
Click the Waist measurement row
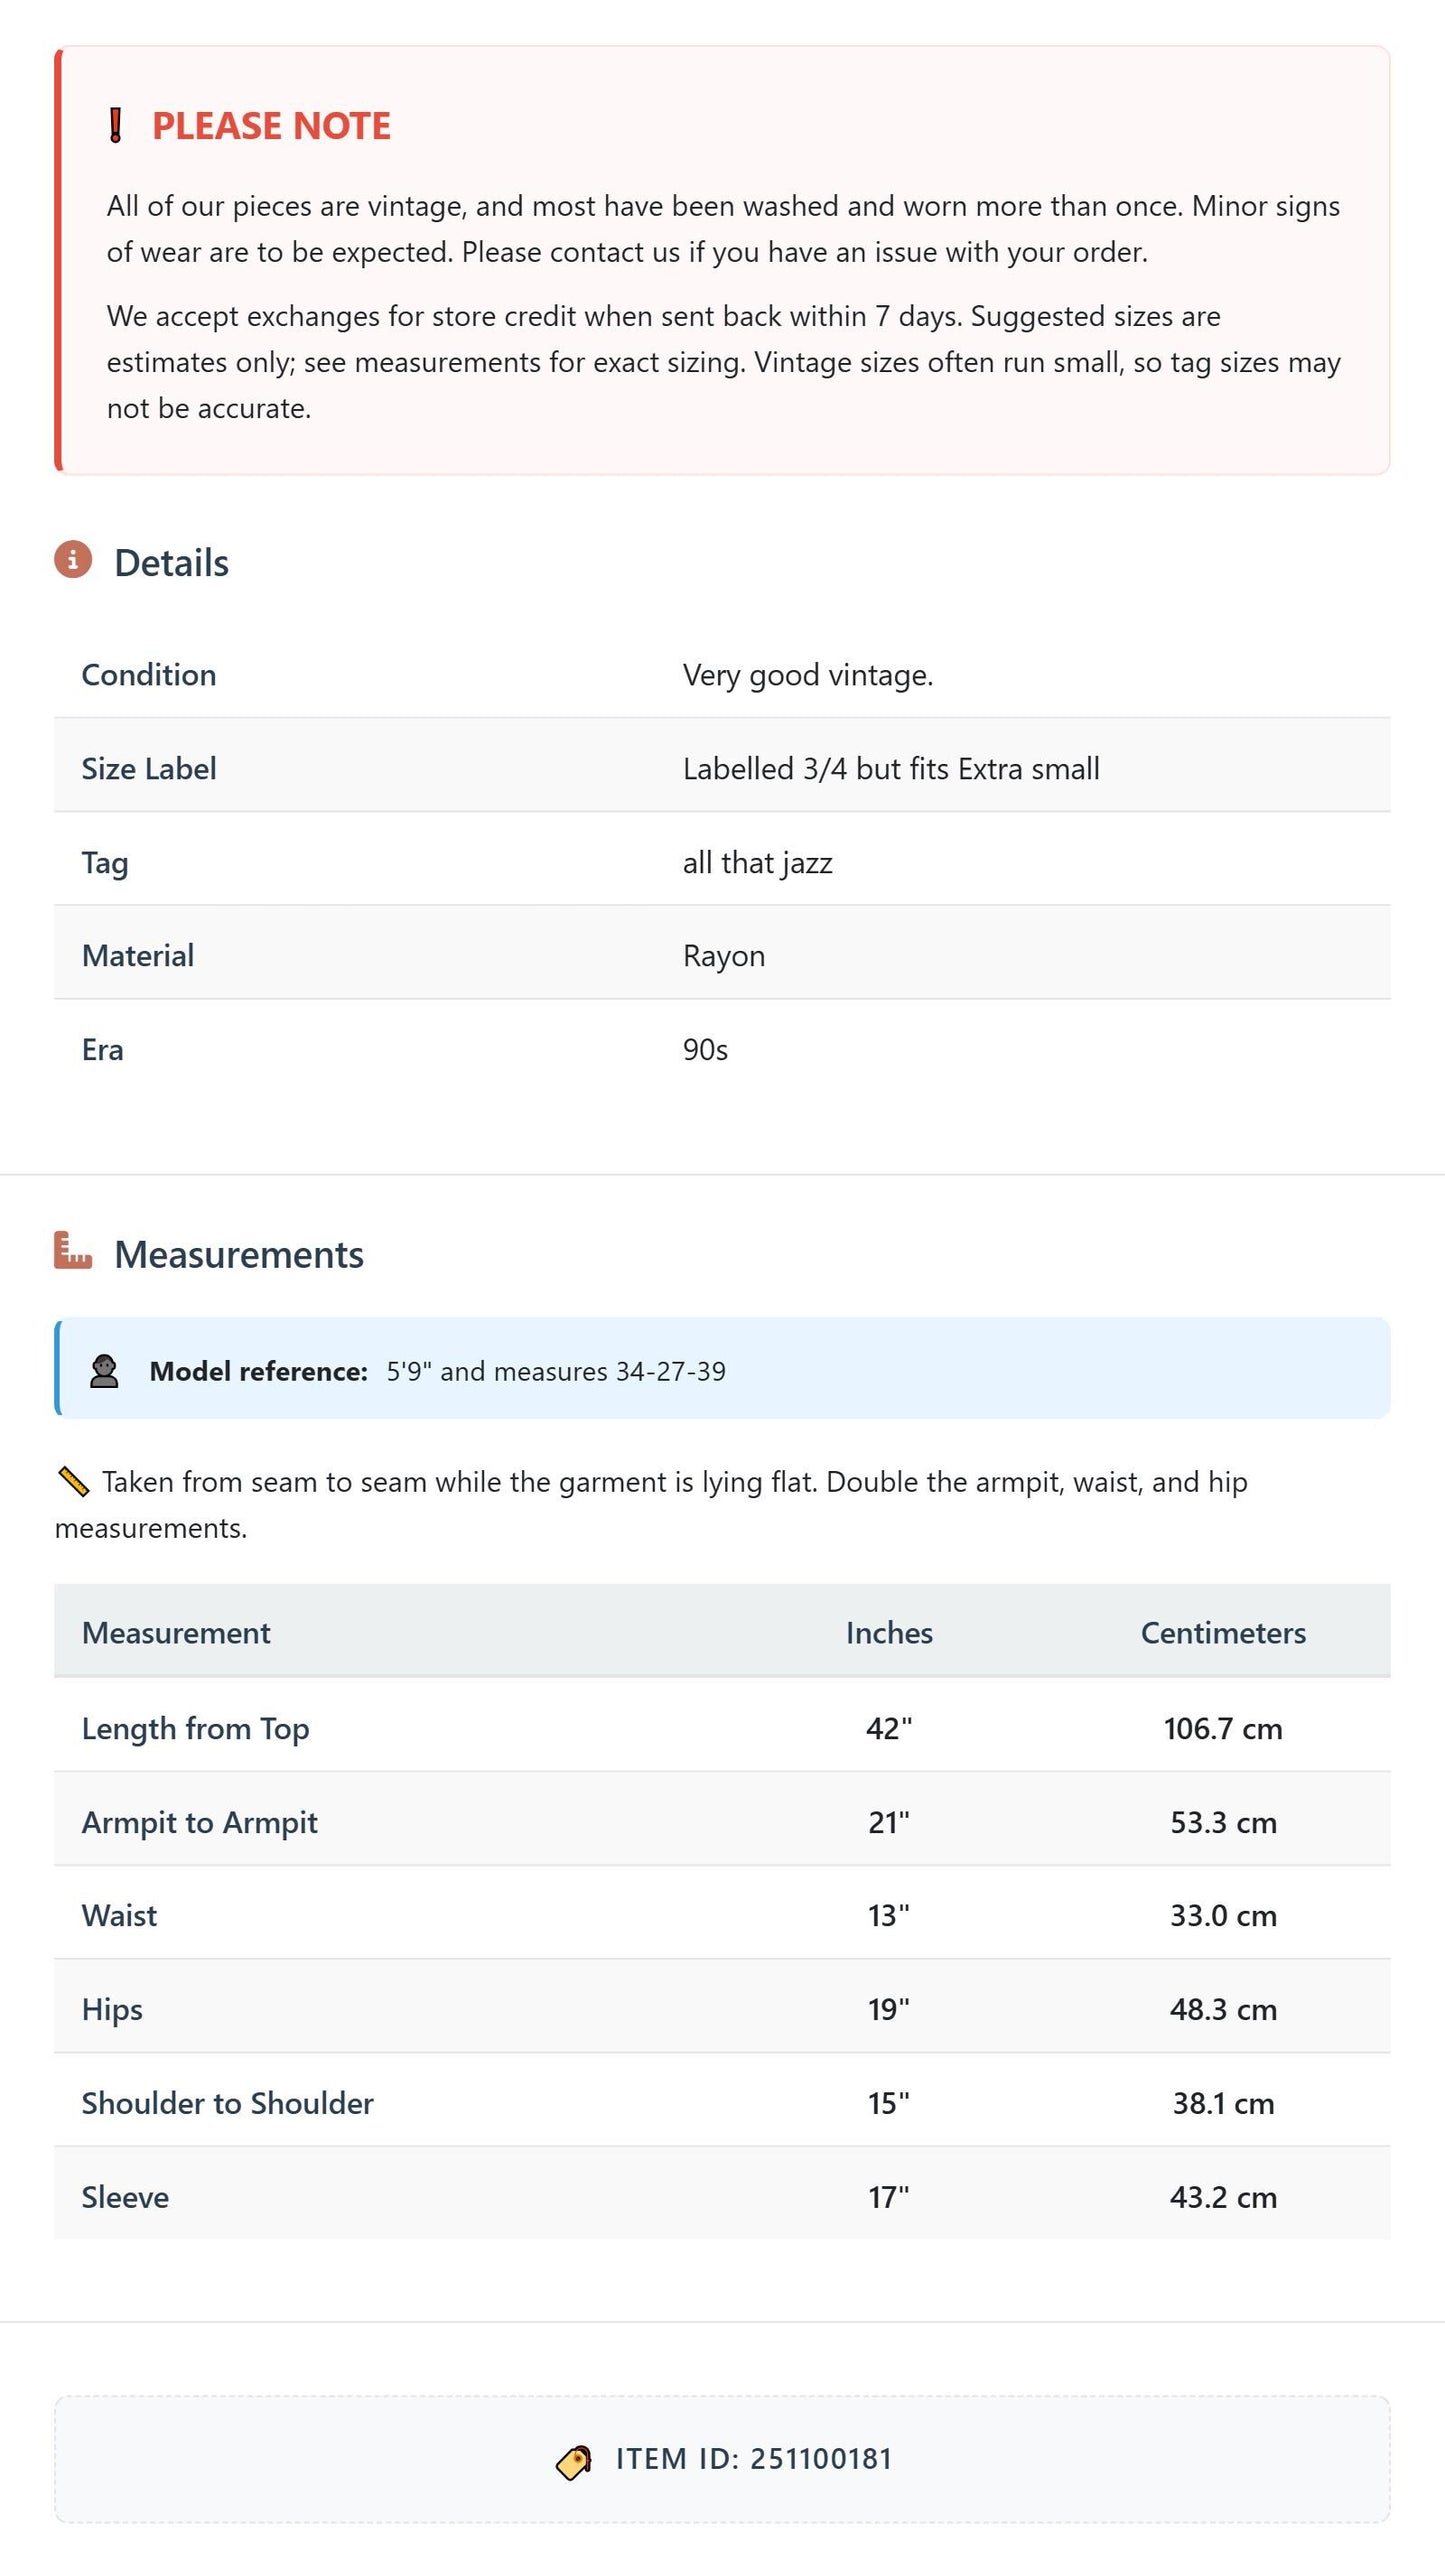coord(722,1915)
